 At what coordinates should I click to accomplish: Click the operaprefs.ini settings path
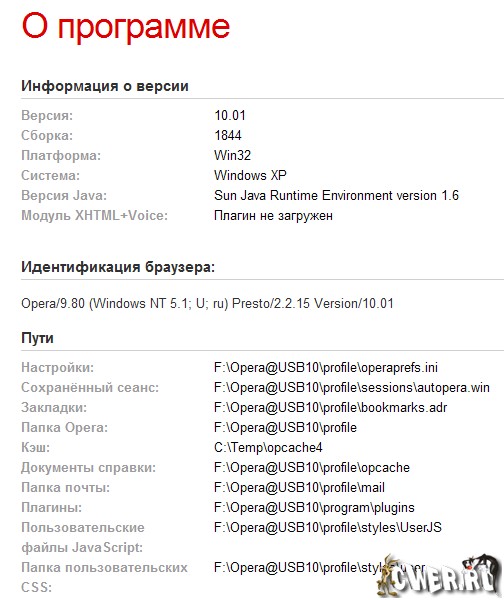[326, 367]
